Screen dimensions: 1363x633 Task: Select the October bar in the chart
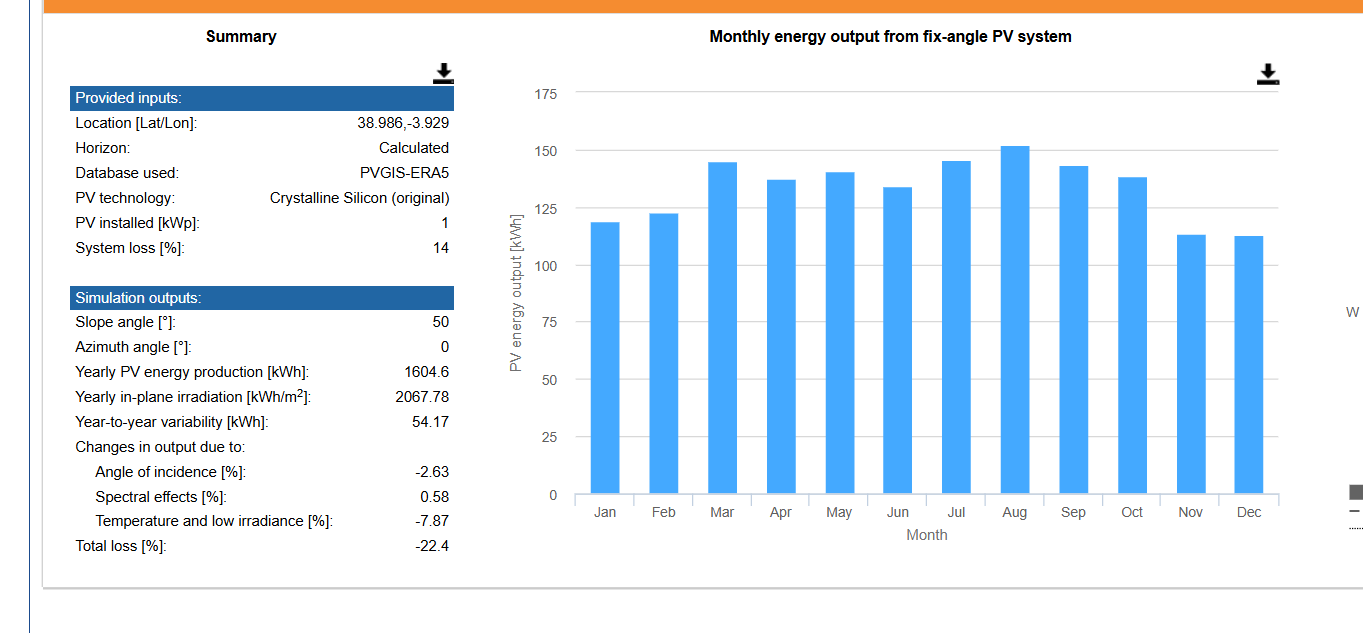(x=1132, y=335)
